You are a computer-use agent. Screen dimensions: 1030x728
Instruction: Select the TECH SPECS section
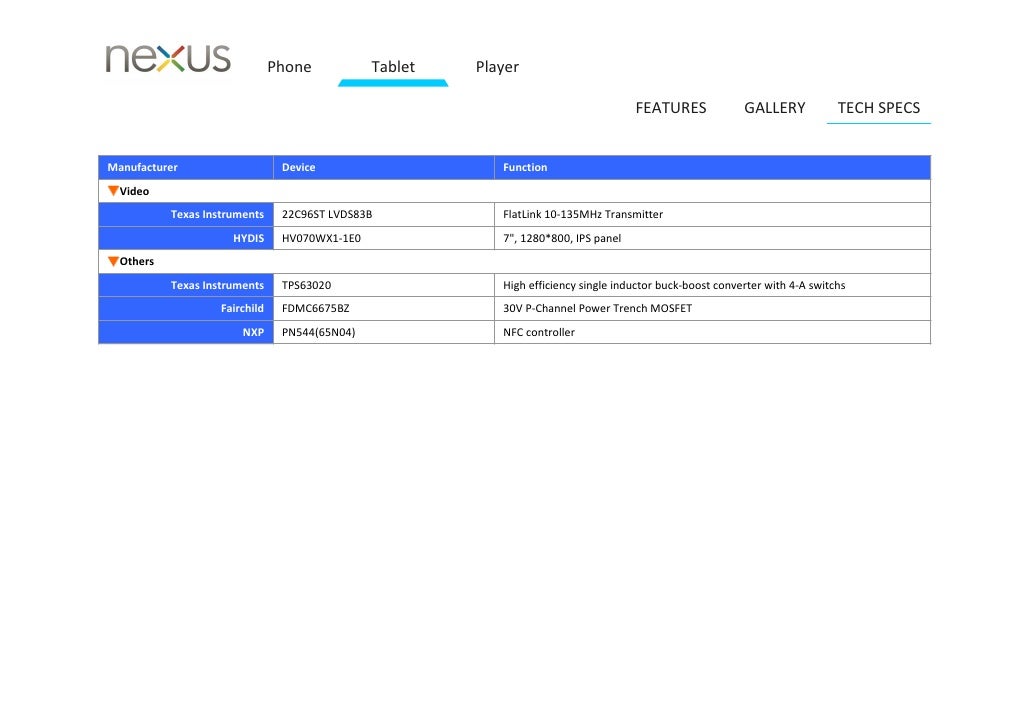(879, 108)
